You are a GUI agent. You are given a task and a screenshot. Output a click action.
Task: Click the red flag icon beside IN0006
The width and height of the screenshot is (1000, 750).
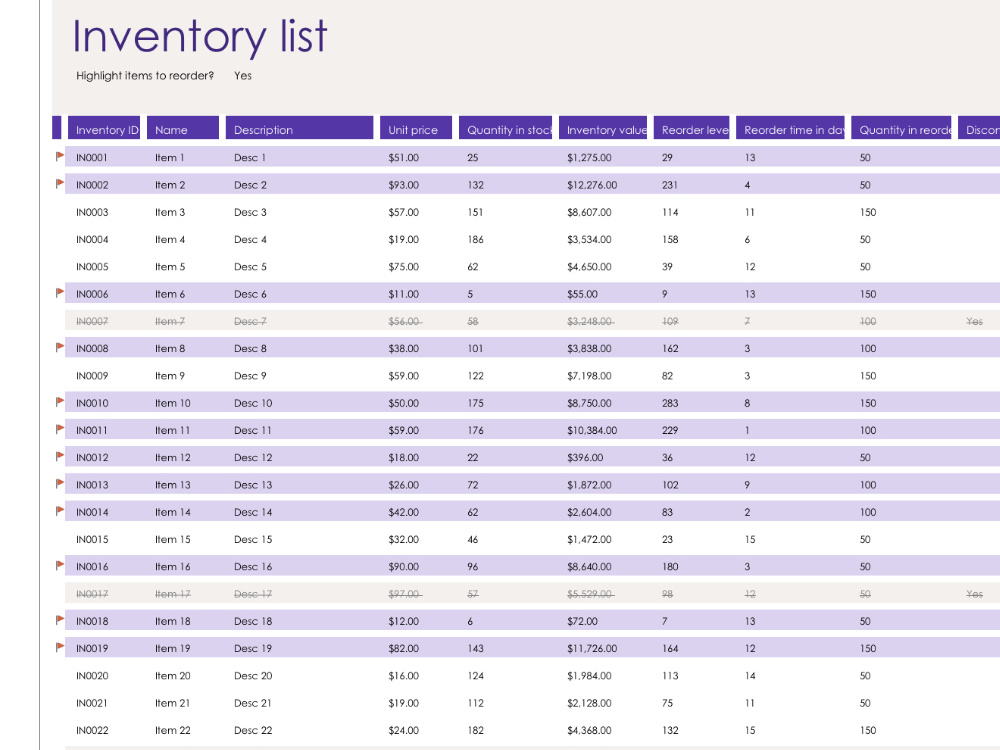point(60,293)
